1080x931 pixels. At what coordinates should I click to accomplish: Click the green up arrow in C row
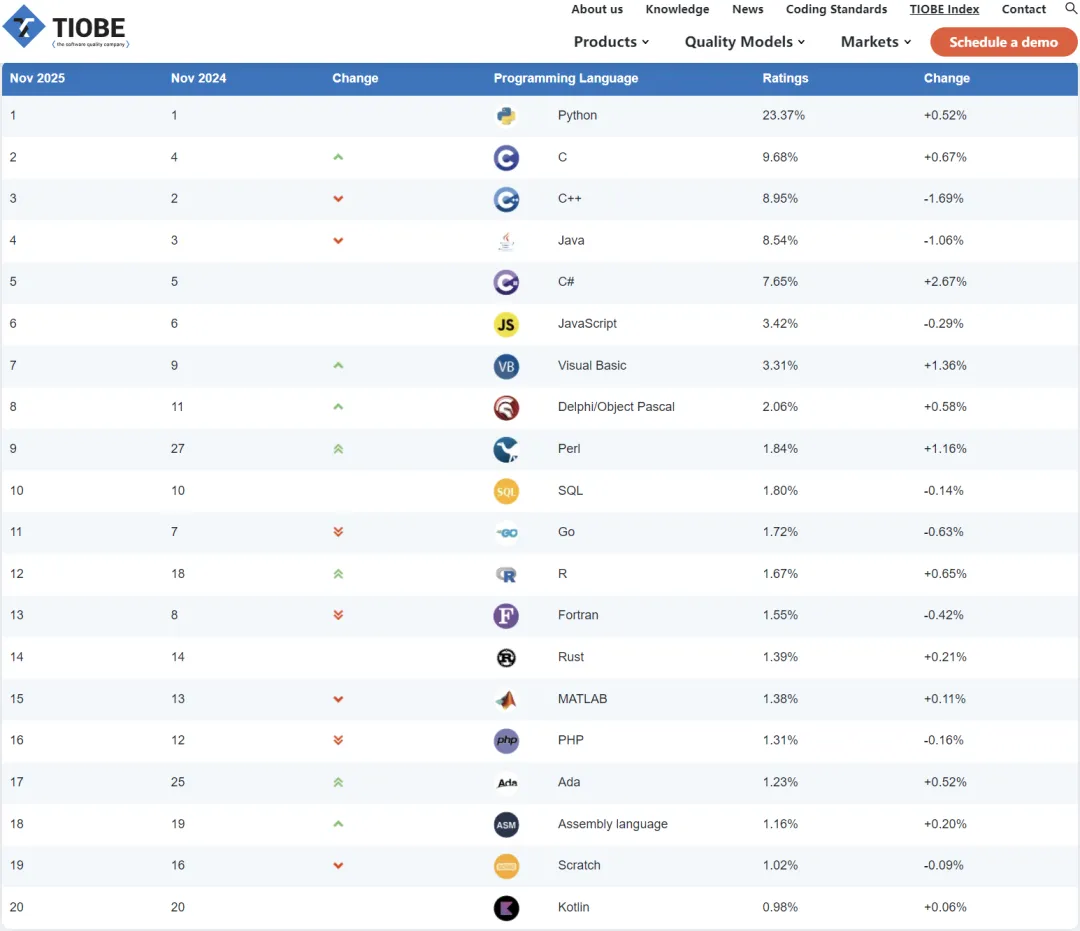click(x=338, y=157)
